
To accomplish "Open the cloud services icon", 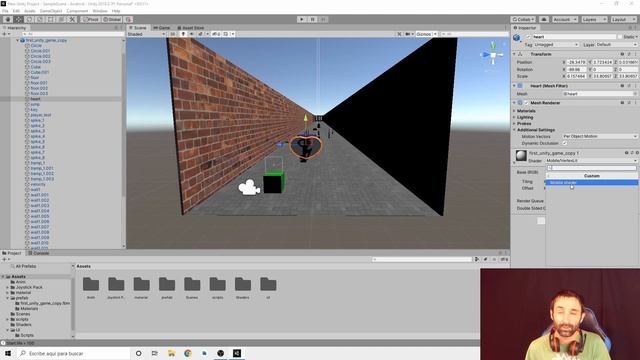I will coord(544,19).
